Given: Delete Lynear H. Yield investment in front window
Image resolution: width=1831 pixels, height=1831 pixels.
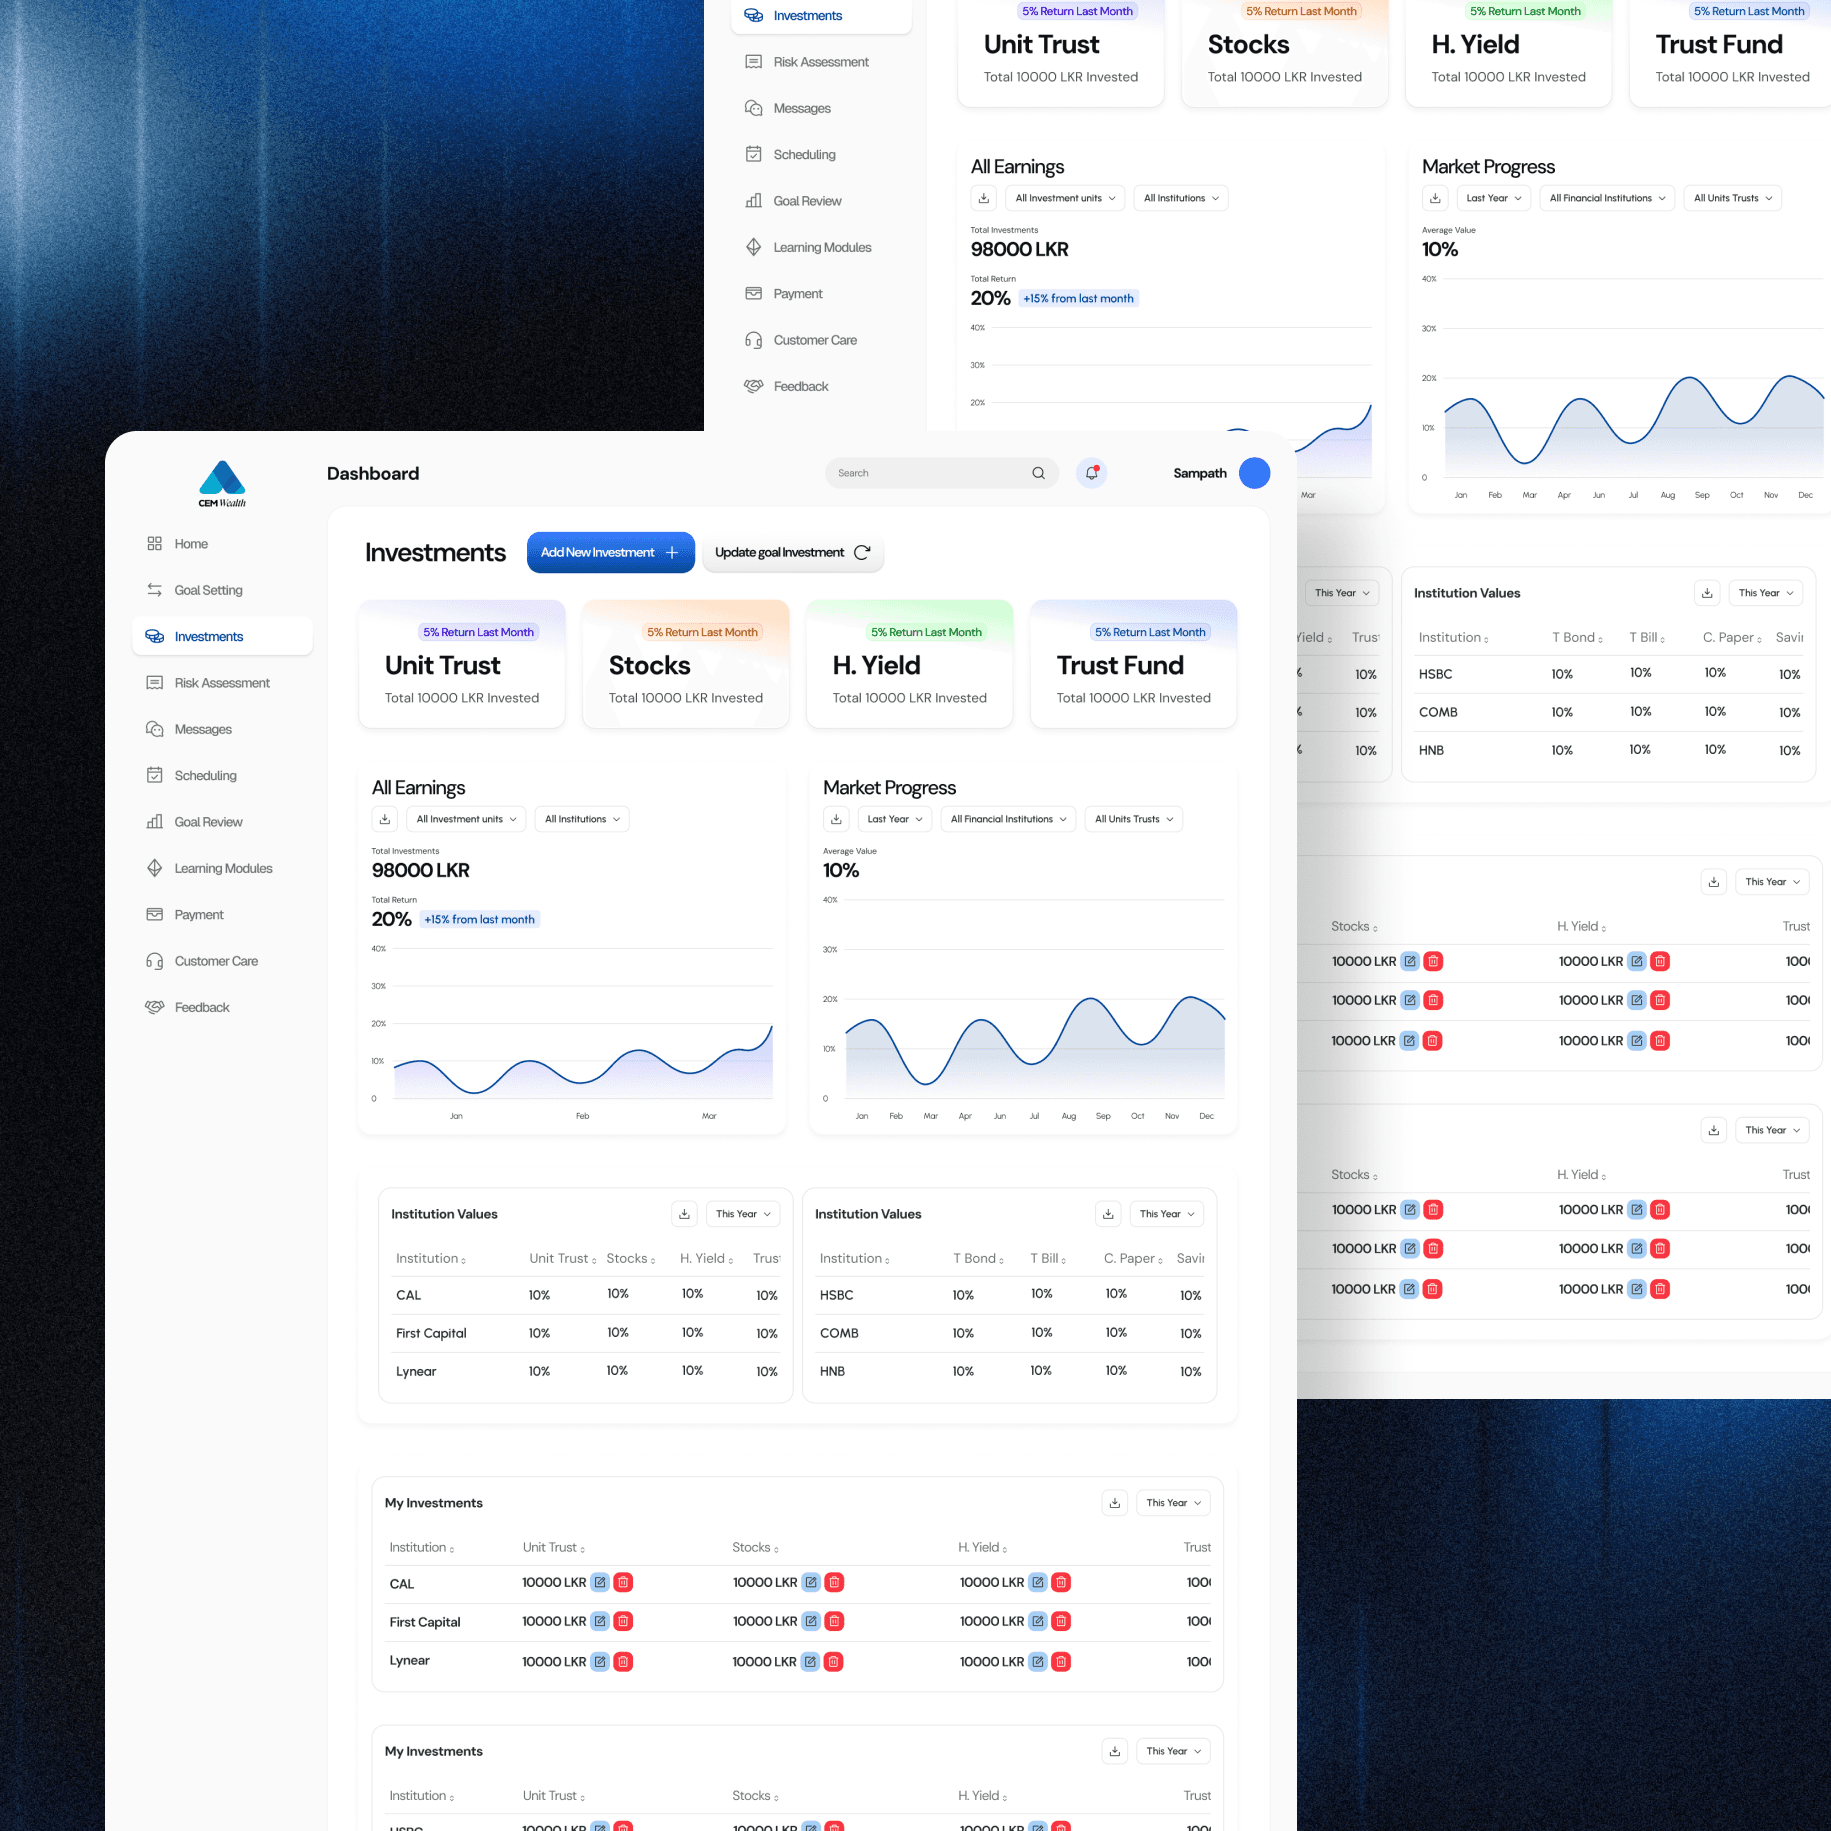Looking at the screenshot, I should click(1061, 1661).
